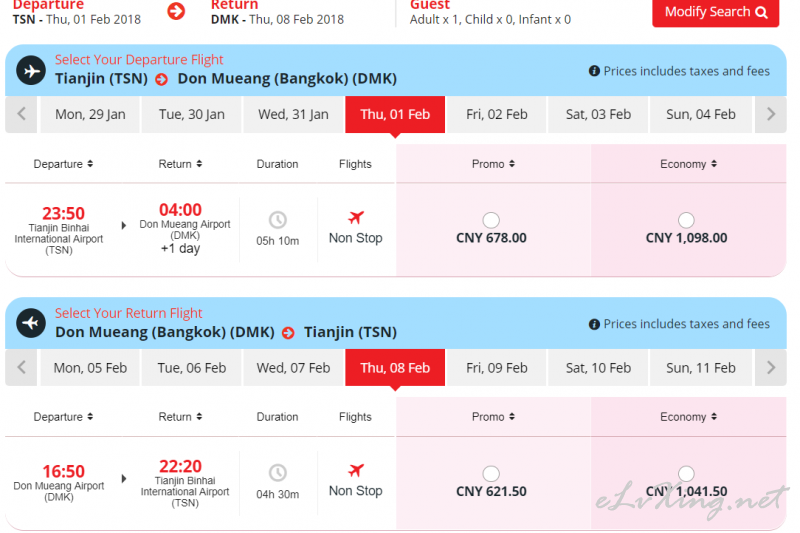Show later departure dates with right chevron

click(x=770, y=114)
